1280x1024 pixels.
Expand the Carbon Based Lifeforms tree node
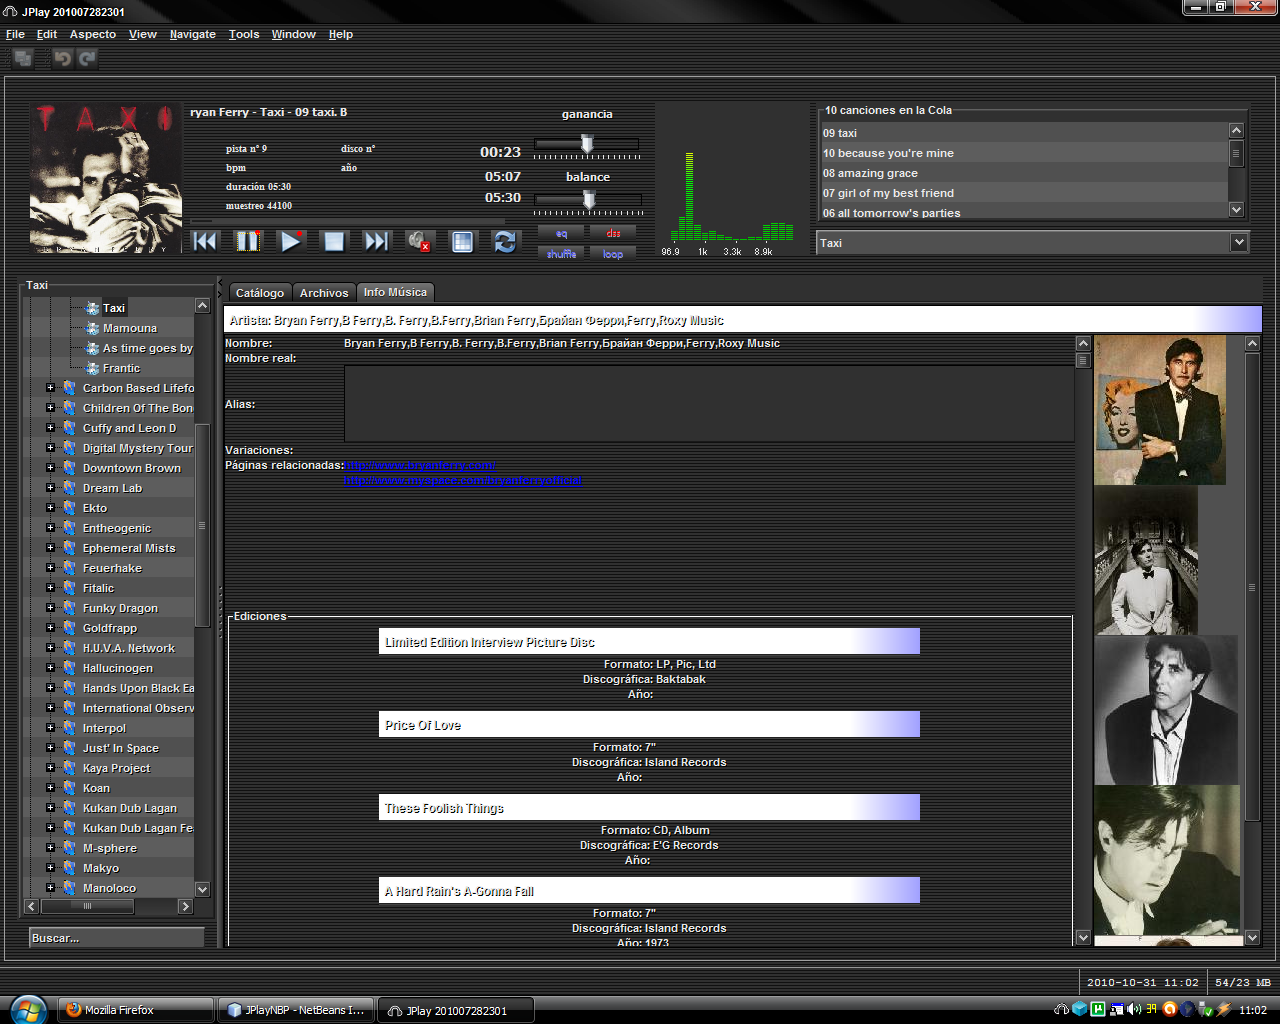click(50, 388)
